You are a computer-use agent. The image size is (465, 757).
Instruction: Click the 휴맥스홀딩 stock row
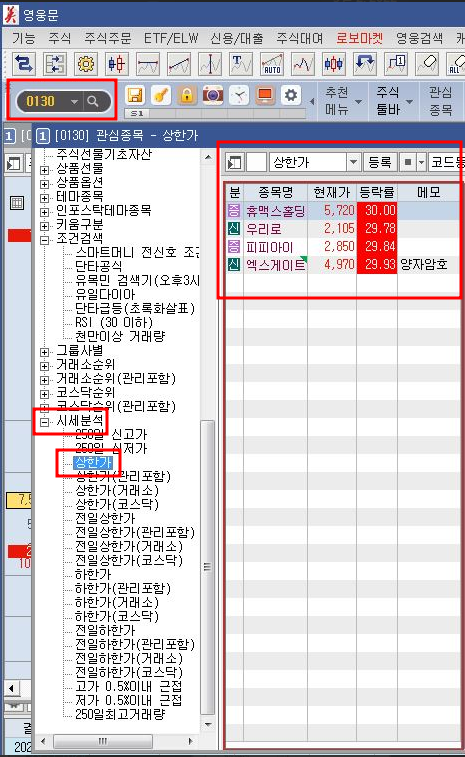tap(342, 210)
